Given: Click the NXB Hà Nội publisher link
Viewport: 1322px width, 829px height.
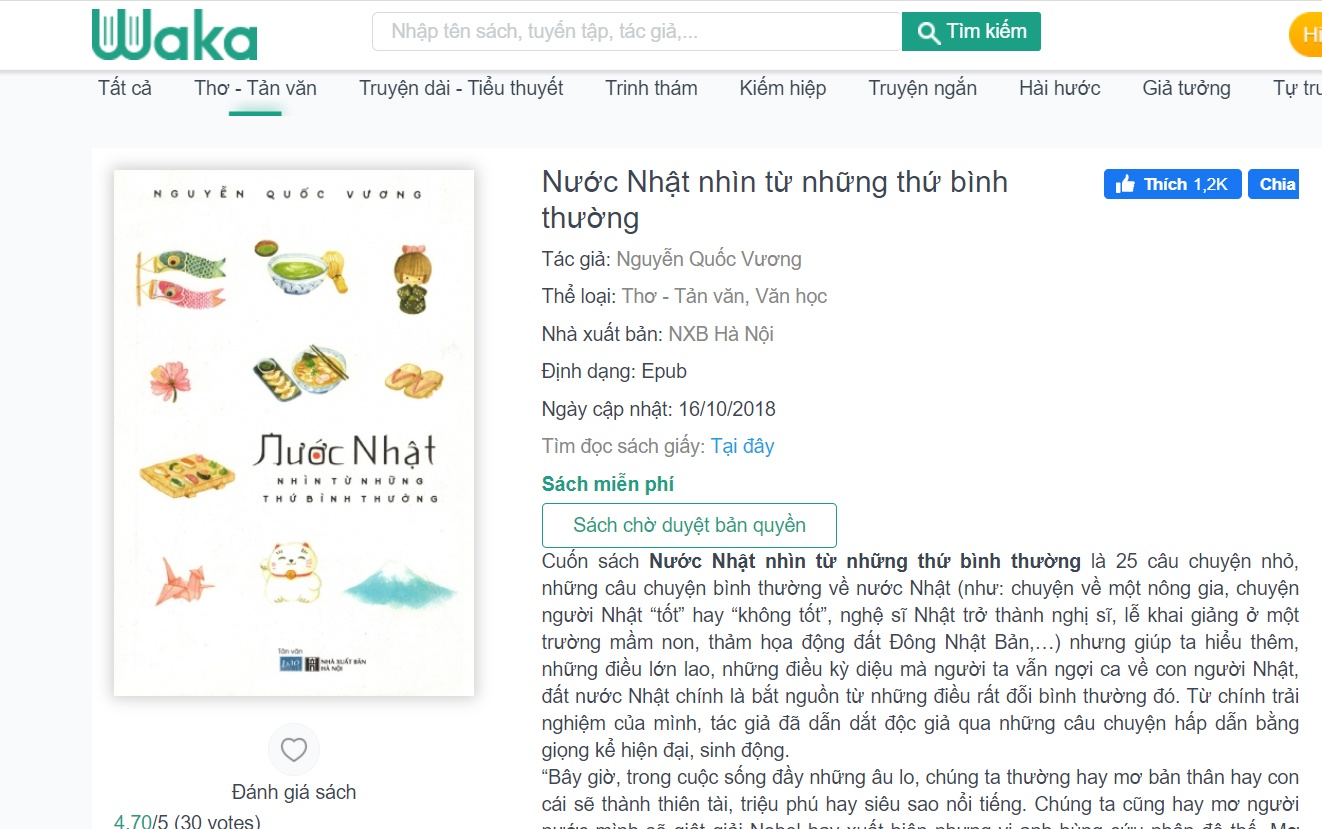Looking at the screenshot, I should [x=721, y=334].
